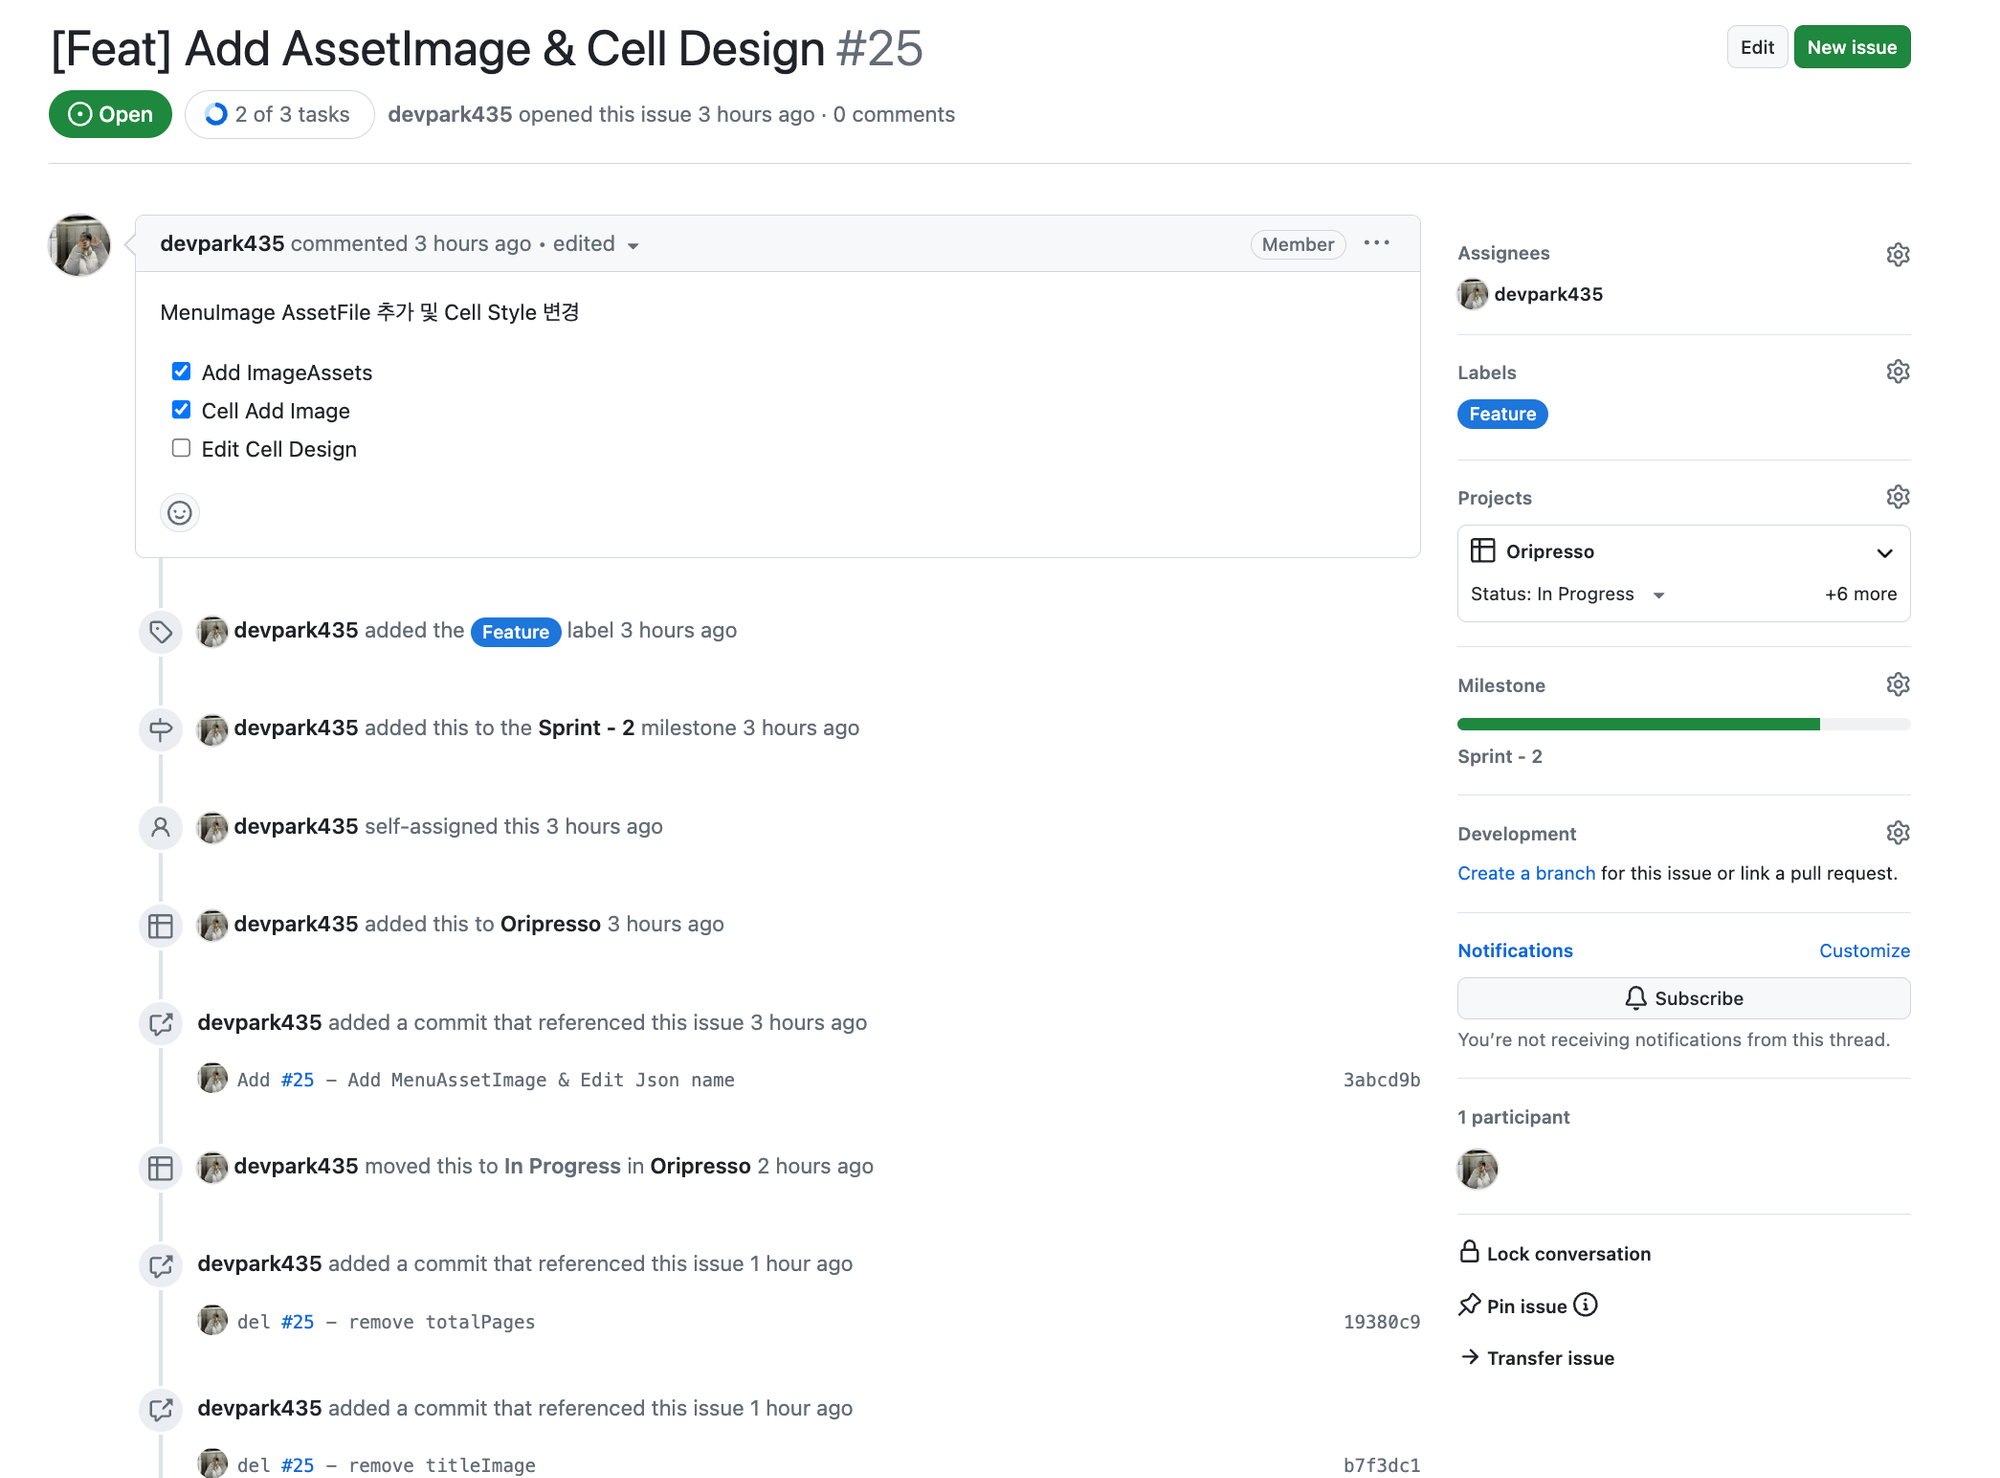
Task: Click the New issue button
Action: [1851, 47]
